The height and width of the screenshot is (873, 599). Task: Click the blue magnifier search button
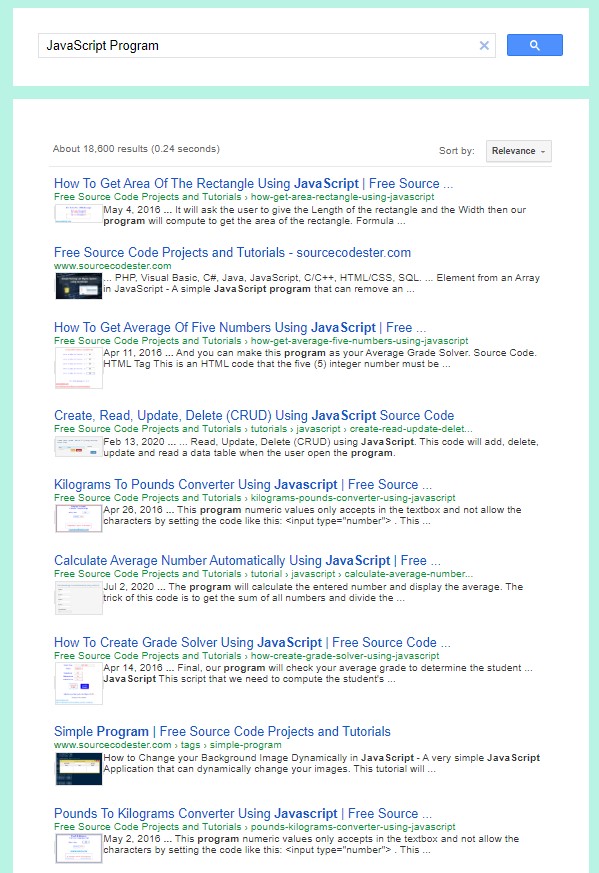(534, 45)
